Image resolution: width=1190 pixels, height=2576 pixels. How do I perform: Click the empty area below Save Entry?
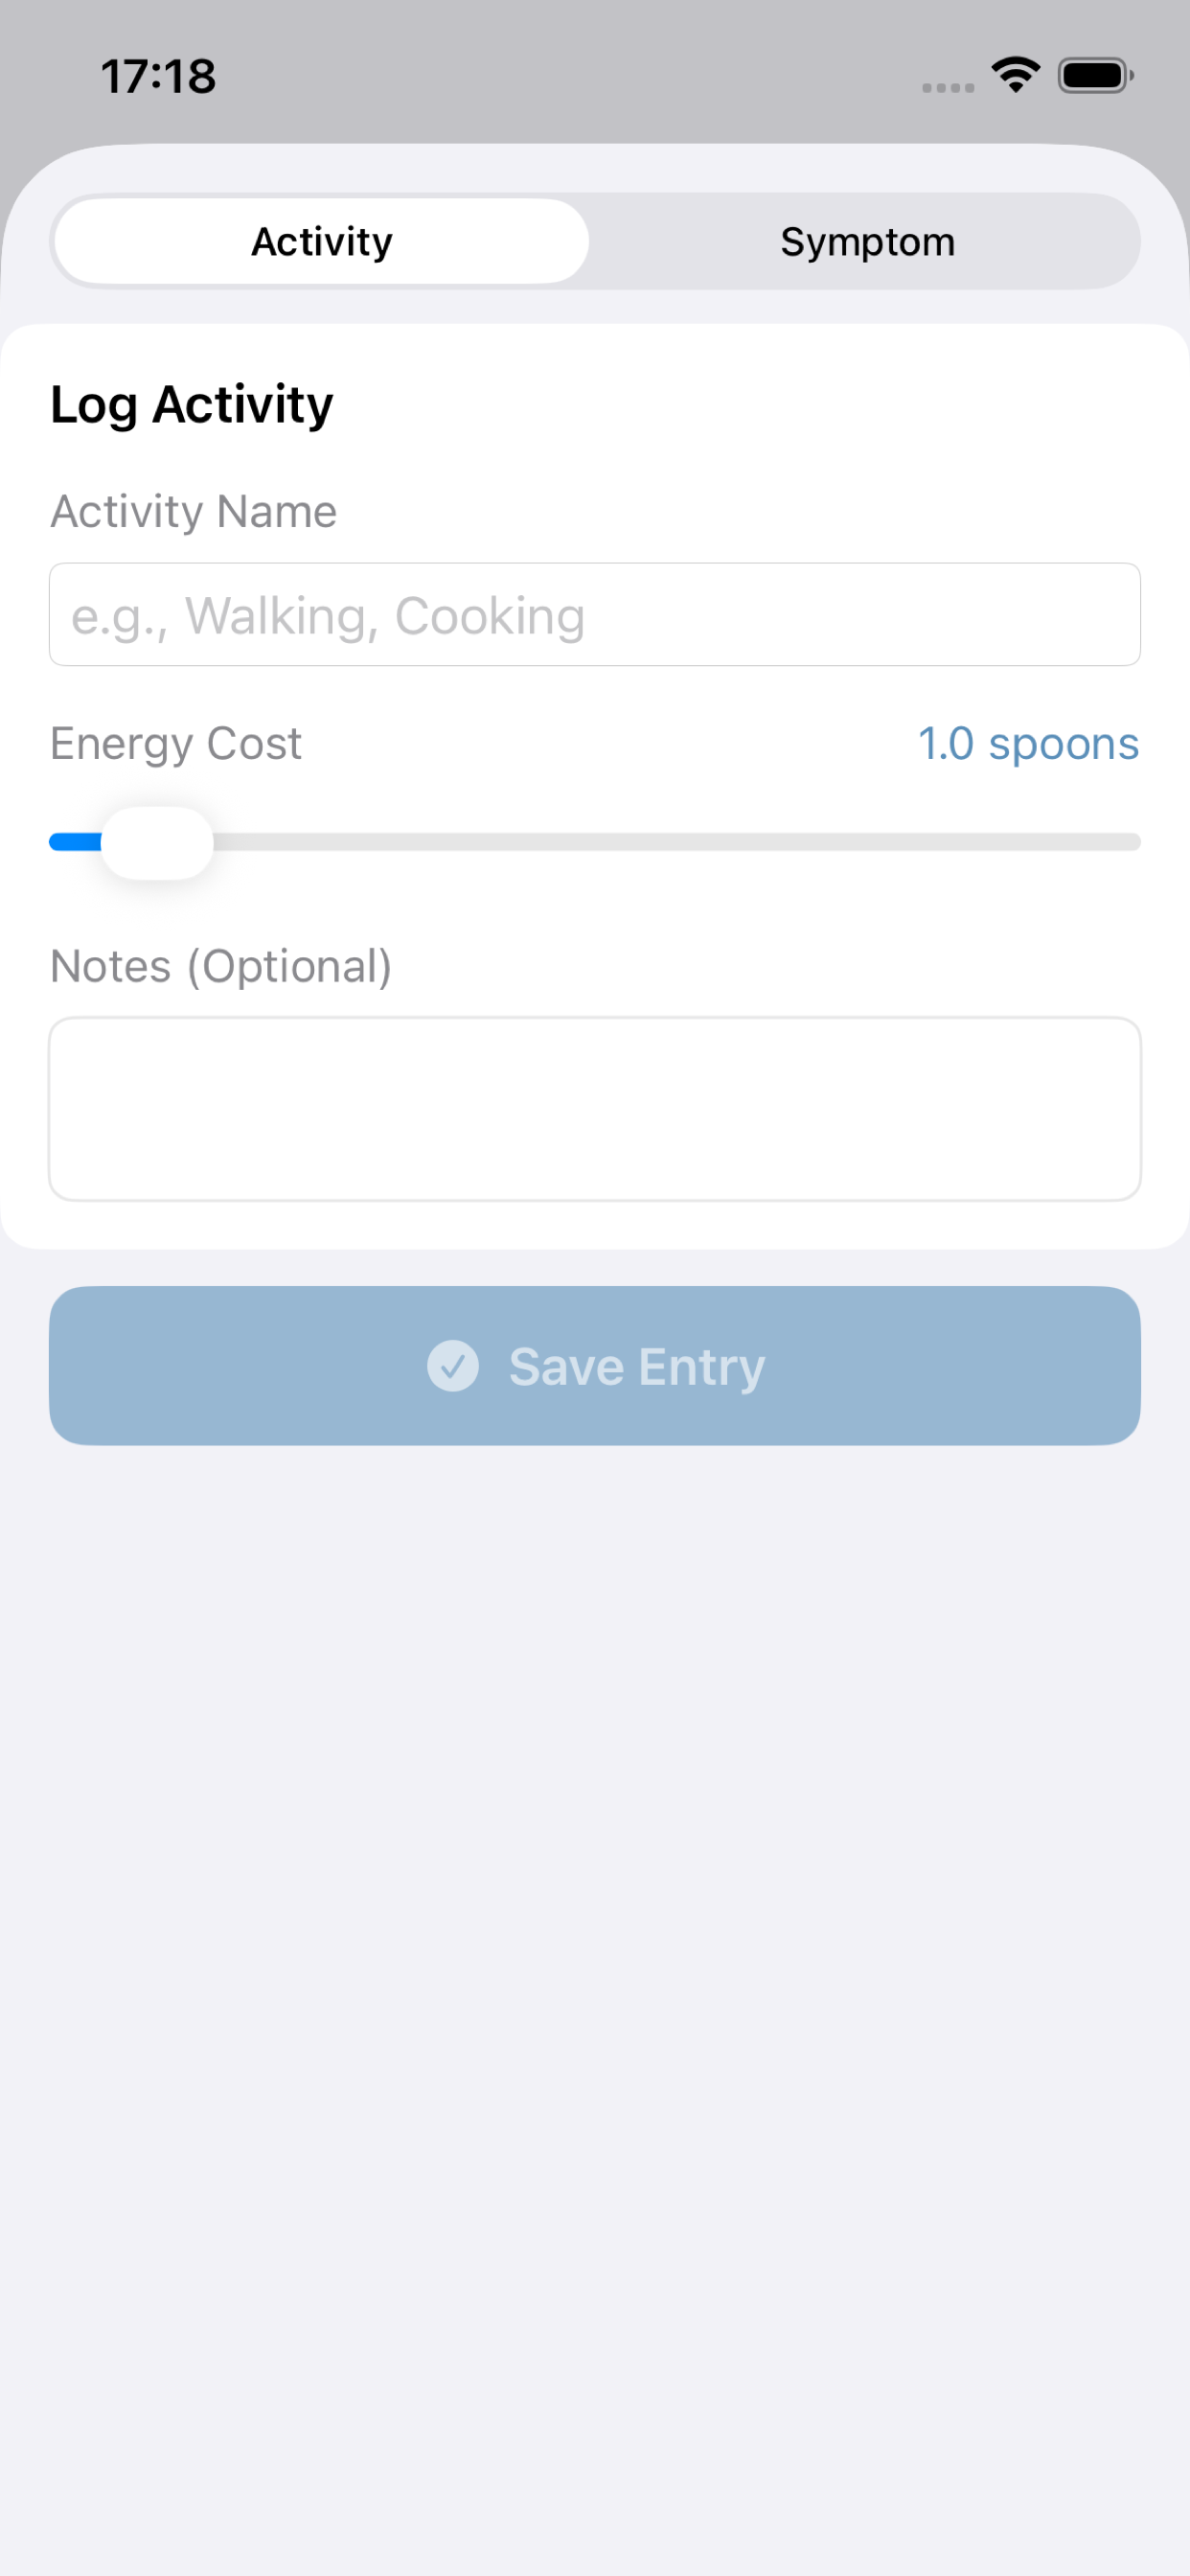(x=594, y=1900)
